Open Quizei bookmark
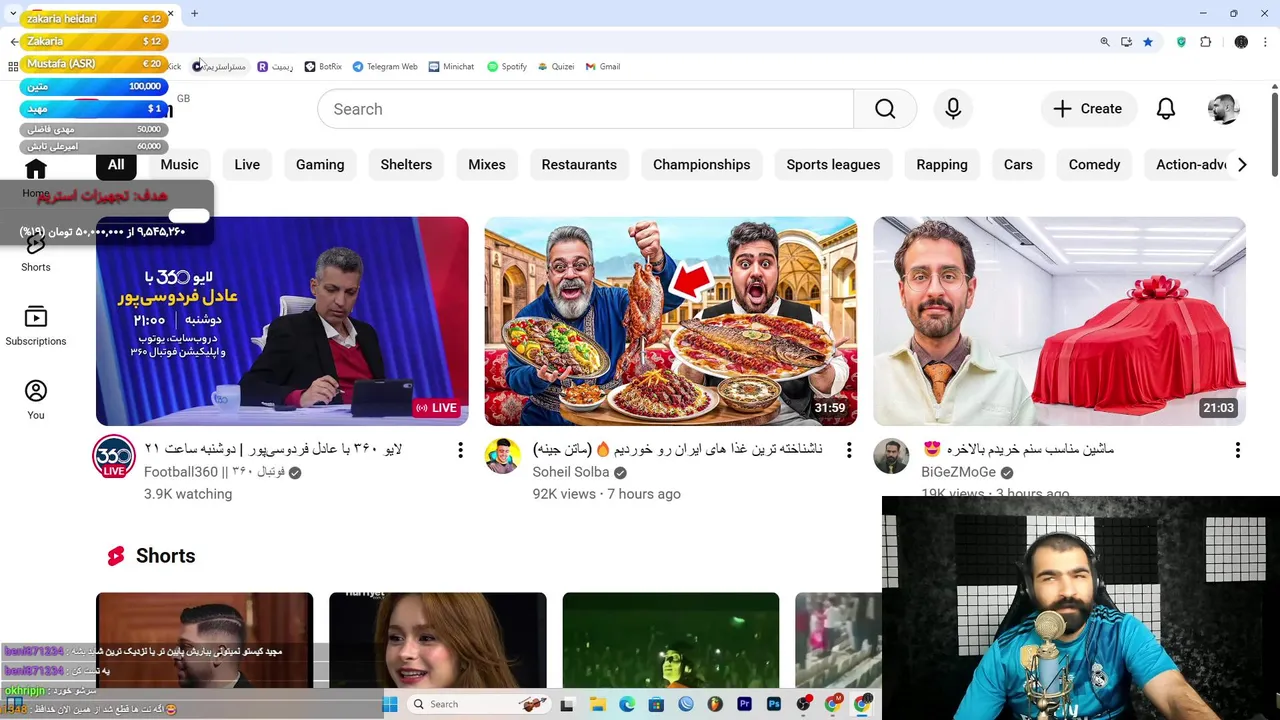 pos(556,67)
